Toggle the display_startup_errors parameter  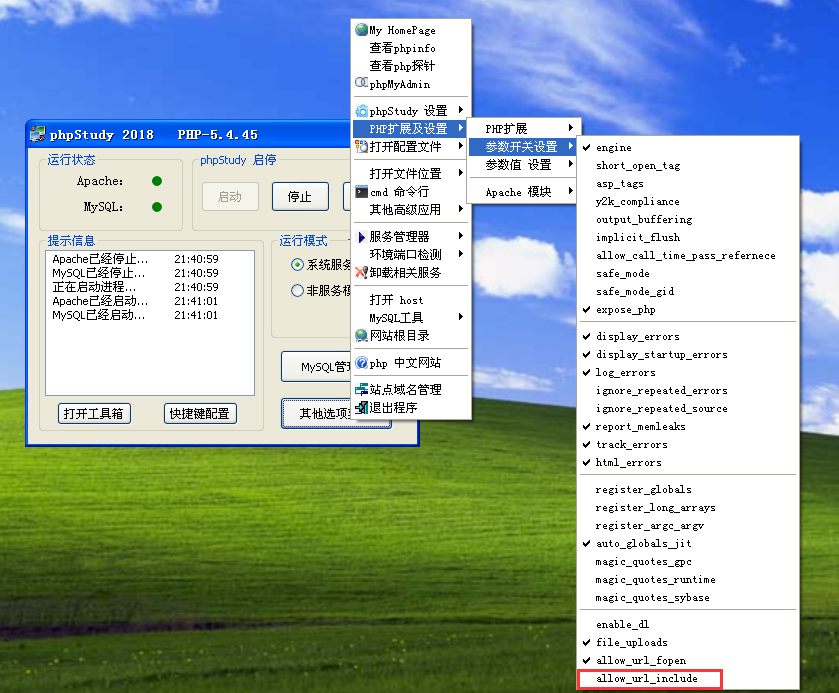pos(688,354)
